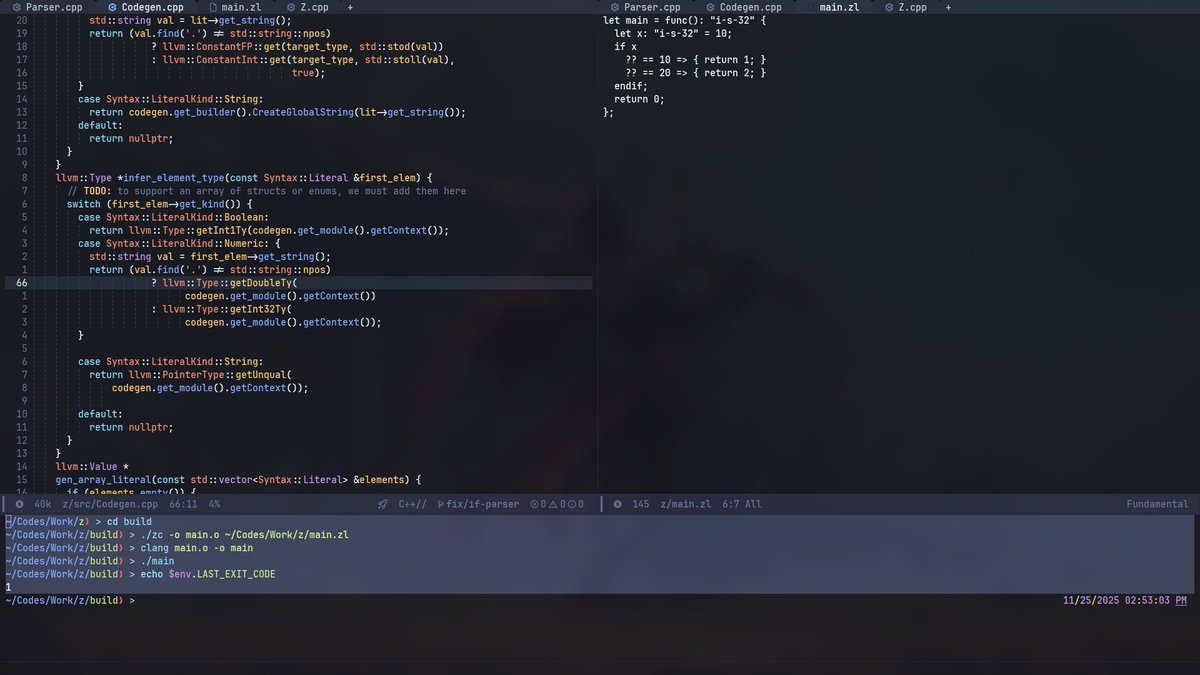Click 'getDoubleTy(' on the current line
The width and height of the screenshot is (1200, 675).
264,283
